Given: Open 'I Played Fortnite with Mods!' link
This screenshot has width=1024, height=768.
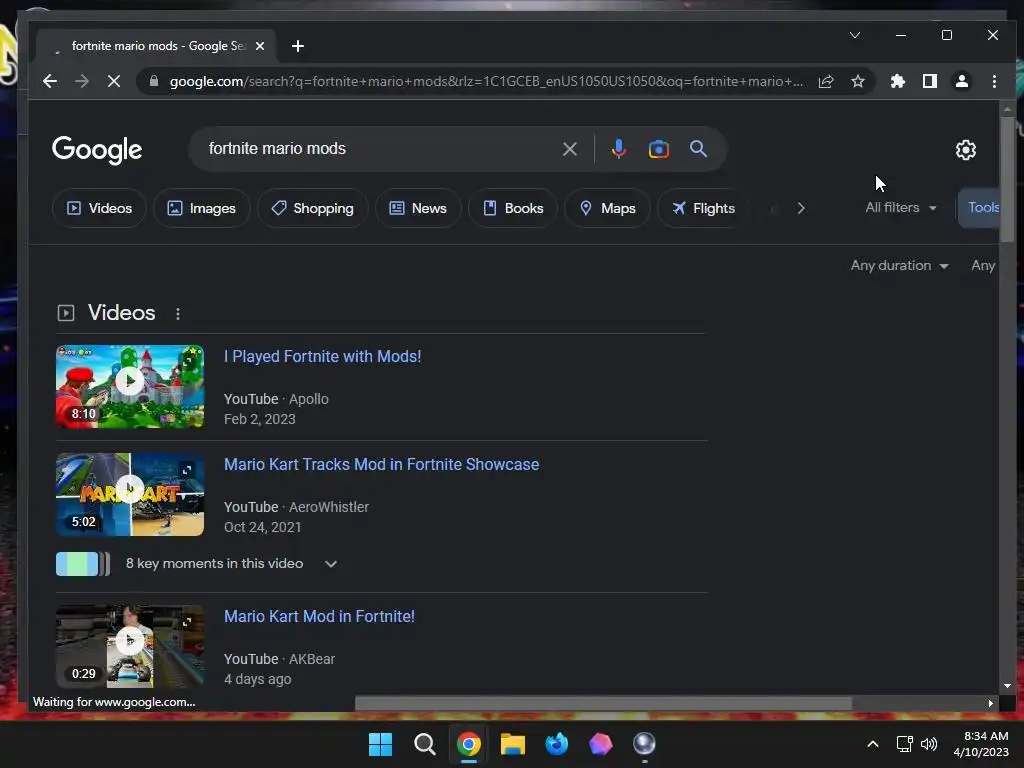Looking at the screenshot, I should pos(323,357).
